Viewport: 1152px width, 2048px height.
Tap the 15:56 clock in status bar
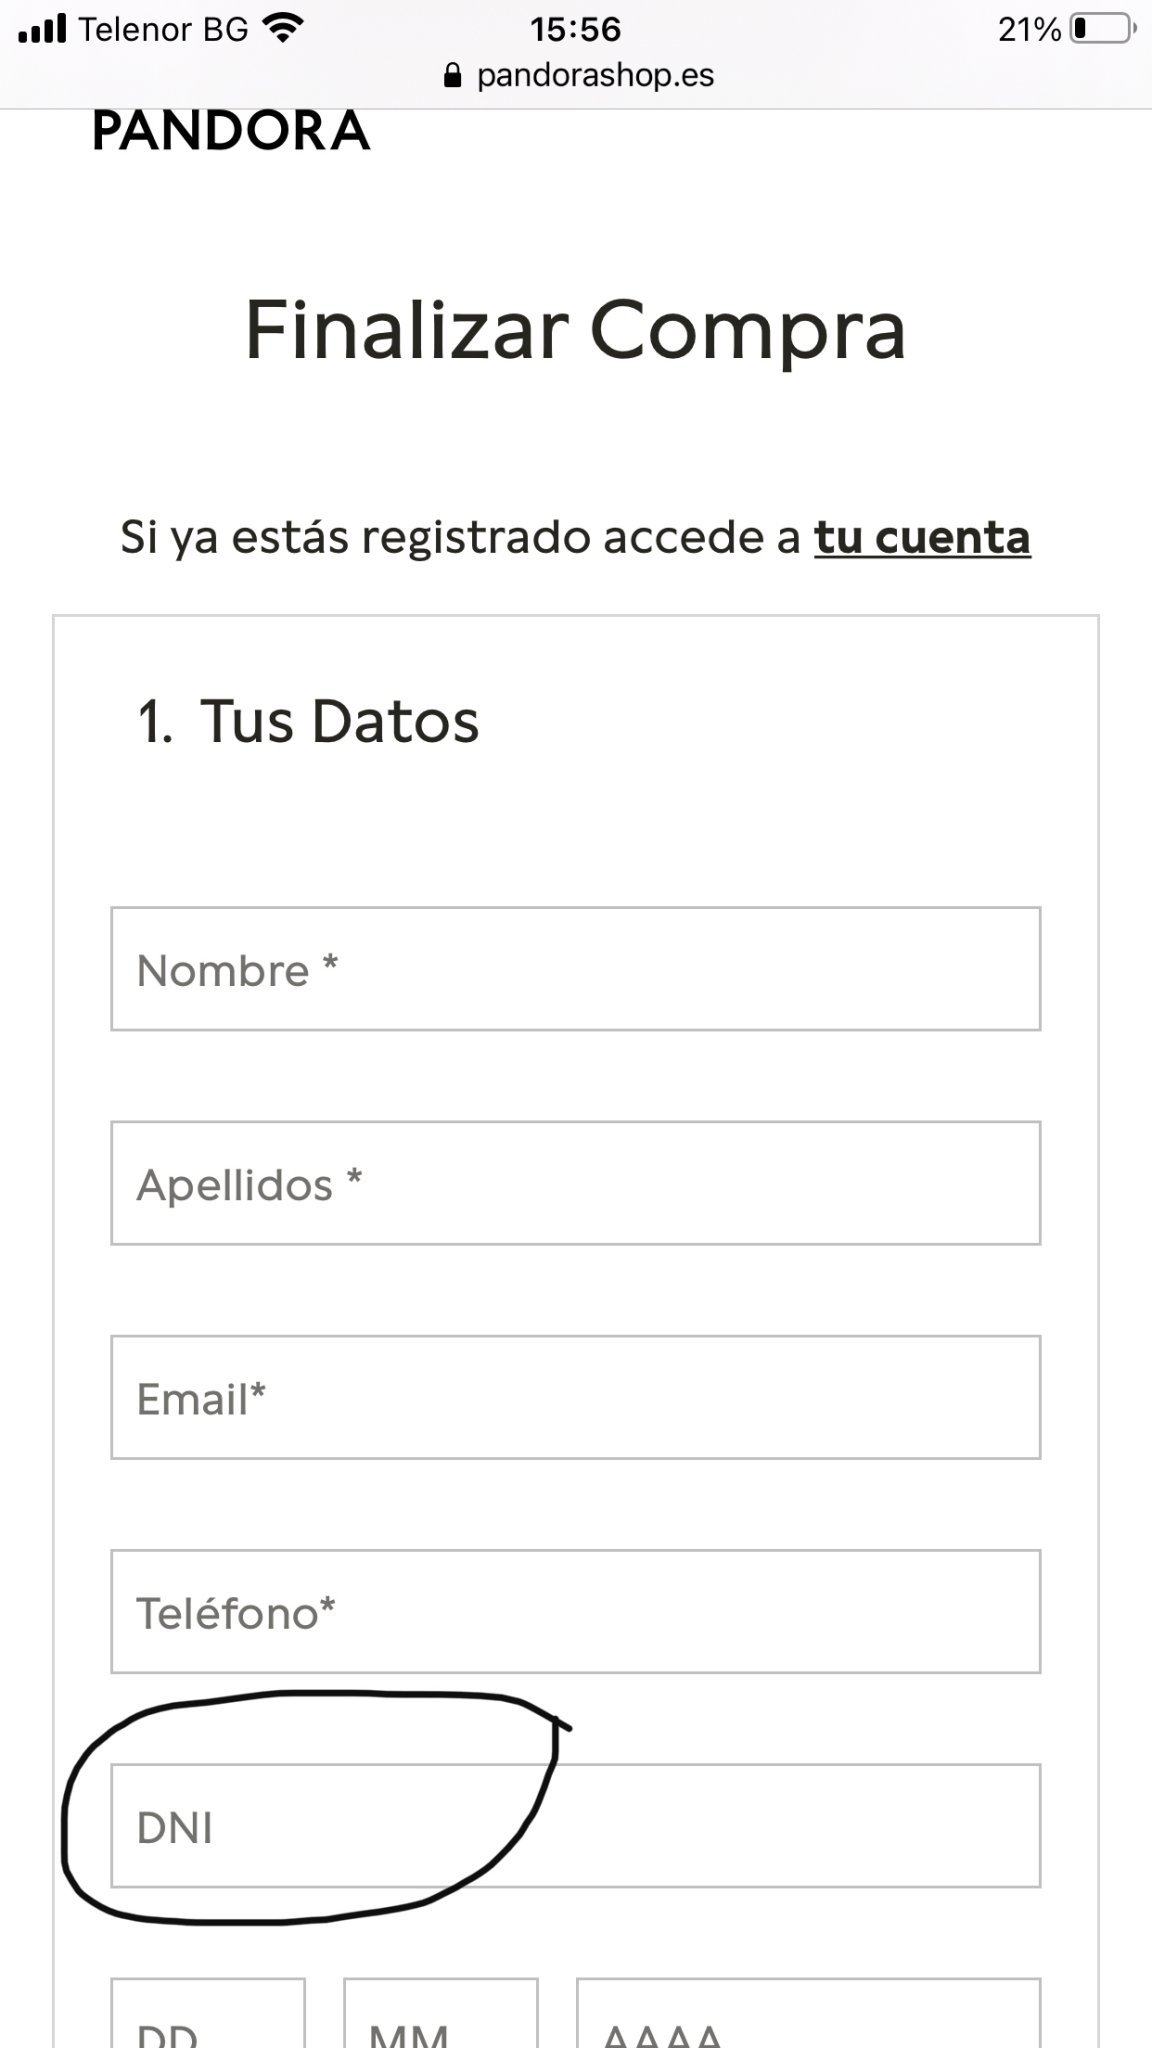click(x=575, y=29)
